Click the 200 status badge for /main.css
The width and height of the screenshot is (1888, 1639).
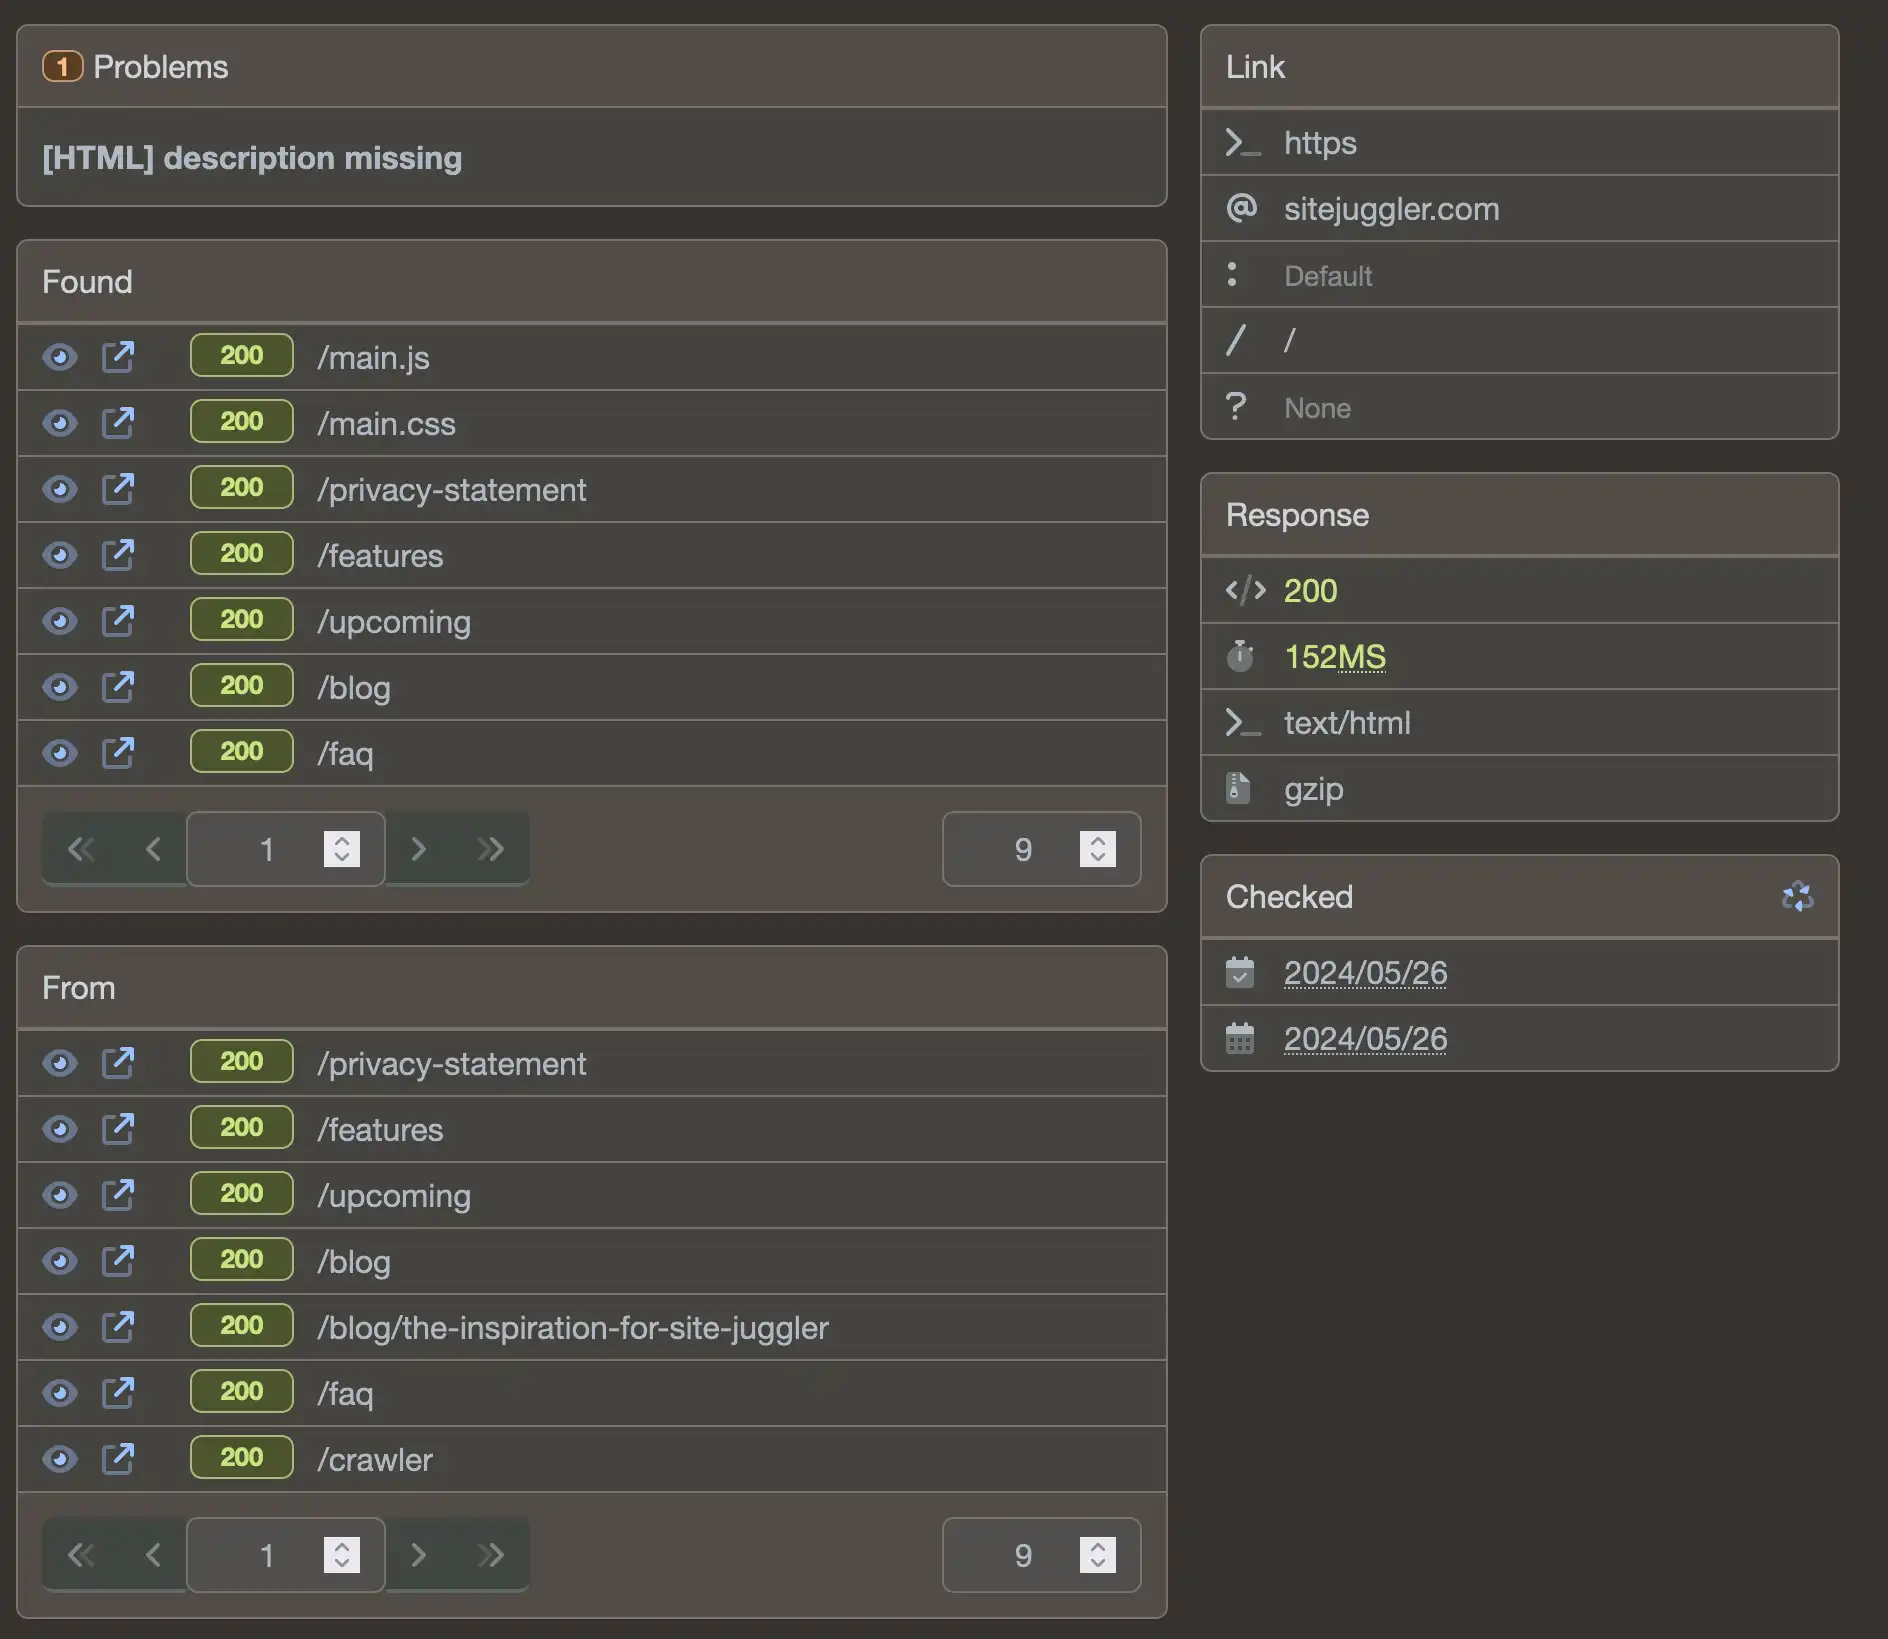tap(242, 421)
